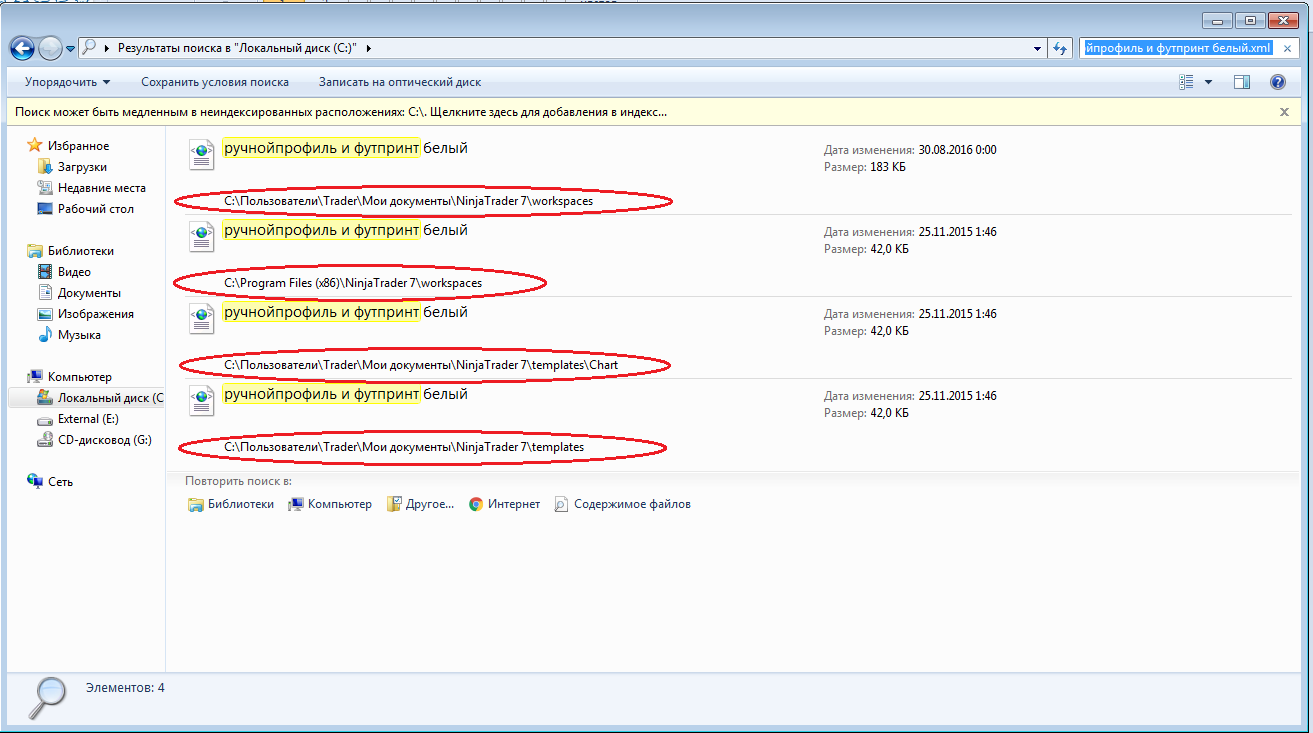Viewport: 1313px width, 733px height.
Task: Select Избранное in the navigation pane
Action: click(x=78, y=146)
